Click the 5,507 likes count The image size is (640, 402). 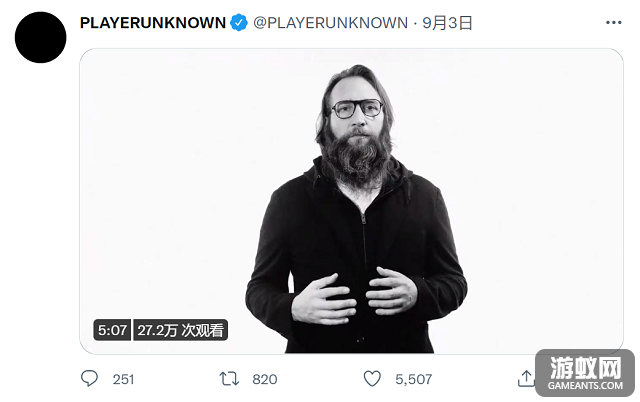tap(413, 380)
